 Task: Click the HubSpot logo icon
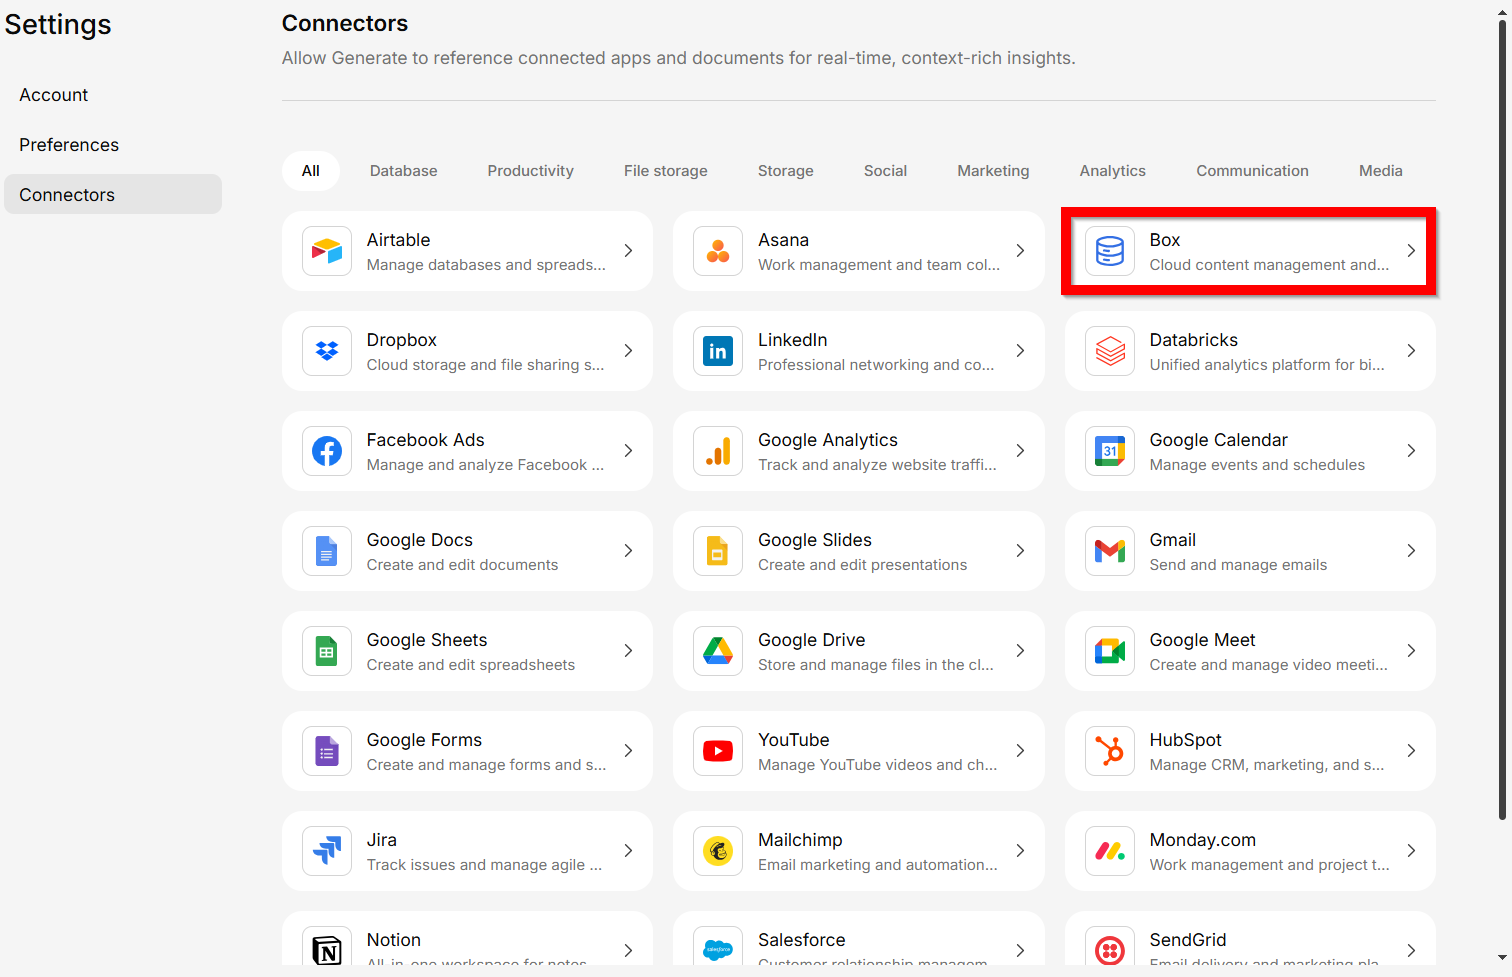point(1110,751)
